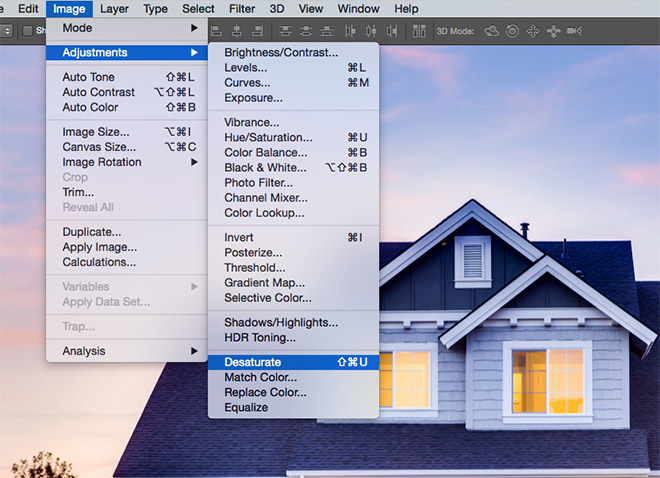Click the Auto-Align Layers icon

coord(419,31)
